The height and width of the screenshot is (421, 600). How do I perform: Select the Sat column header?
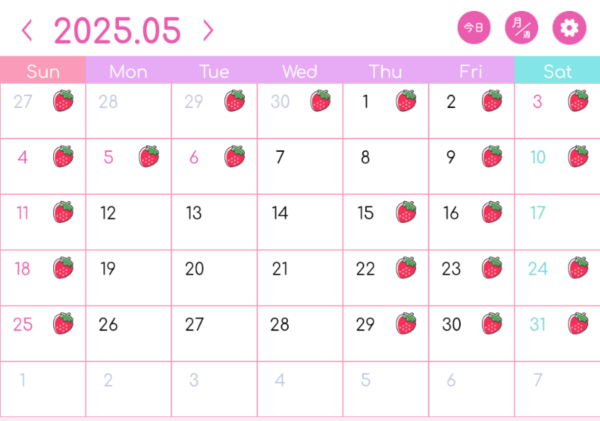point(557,70)
